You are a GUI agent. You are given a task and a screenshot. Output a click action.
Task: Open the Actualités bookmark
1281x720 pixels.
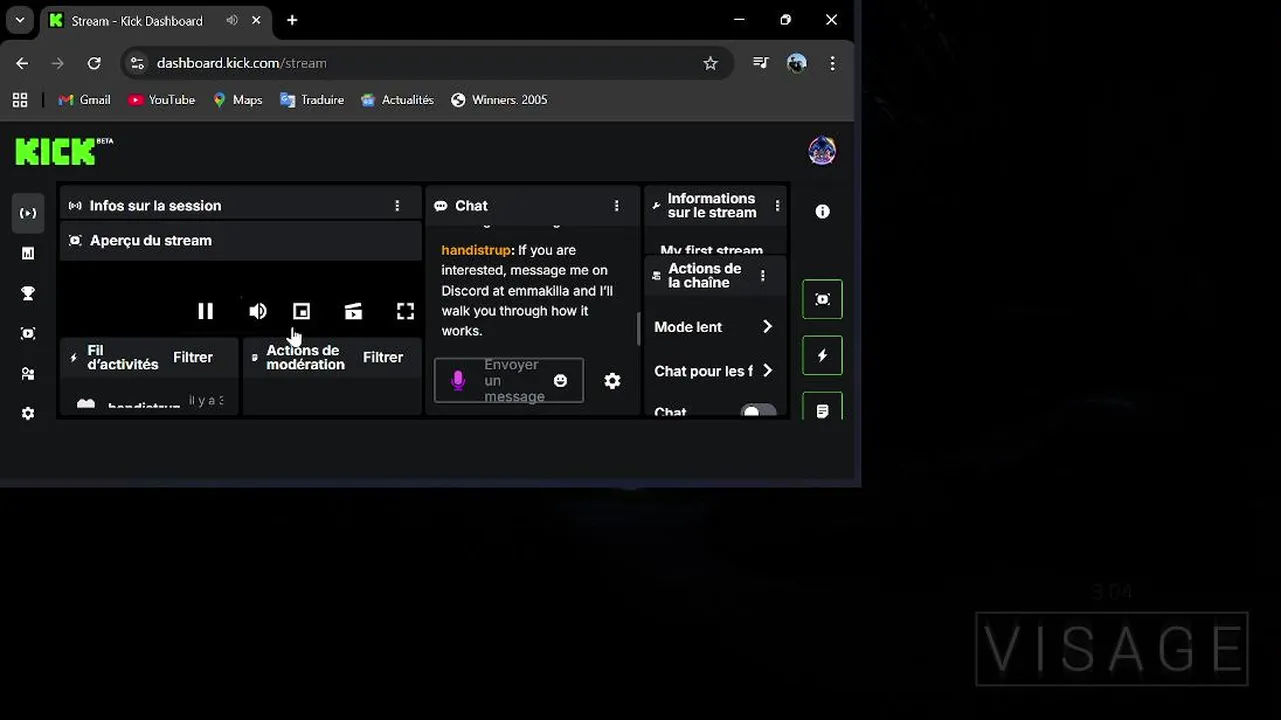click(398, 100)
